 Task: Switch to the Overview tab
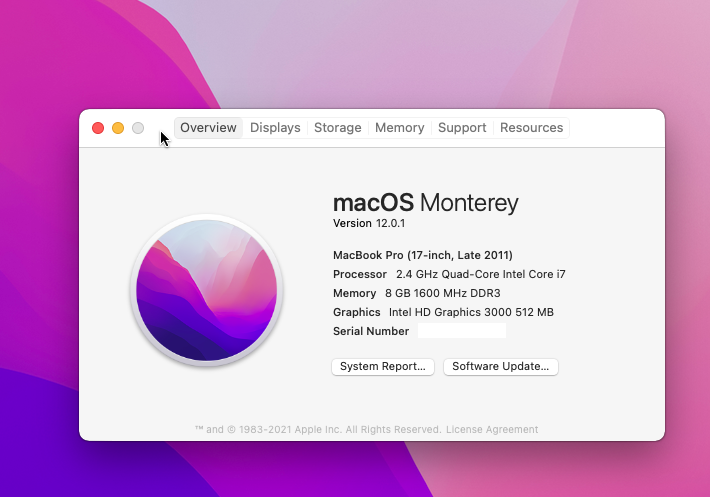pos(208,128)
